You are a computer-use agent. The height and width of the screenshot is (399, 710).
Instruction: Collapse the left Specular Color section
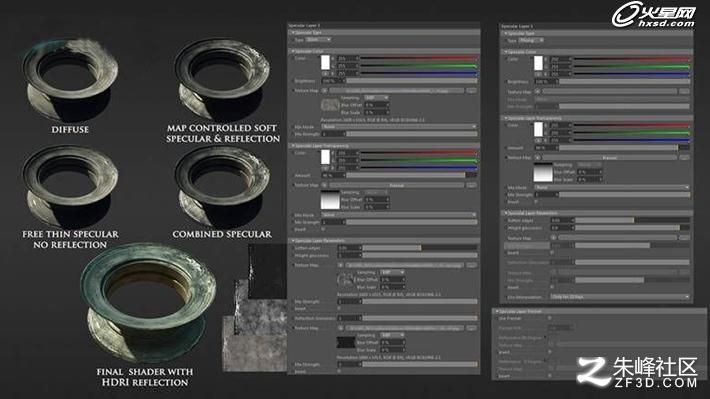click(293, 51)
